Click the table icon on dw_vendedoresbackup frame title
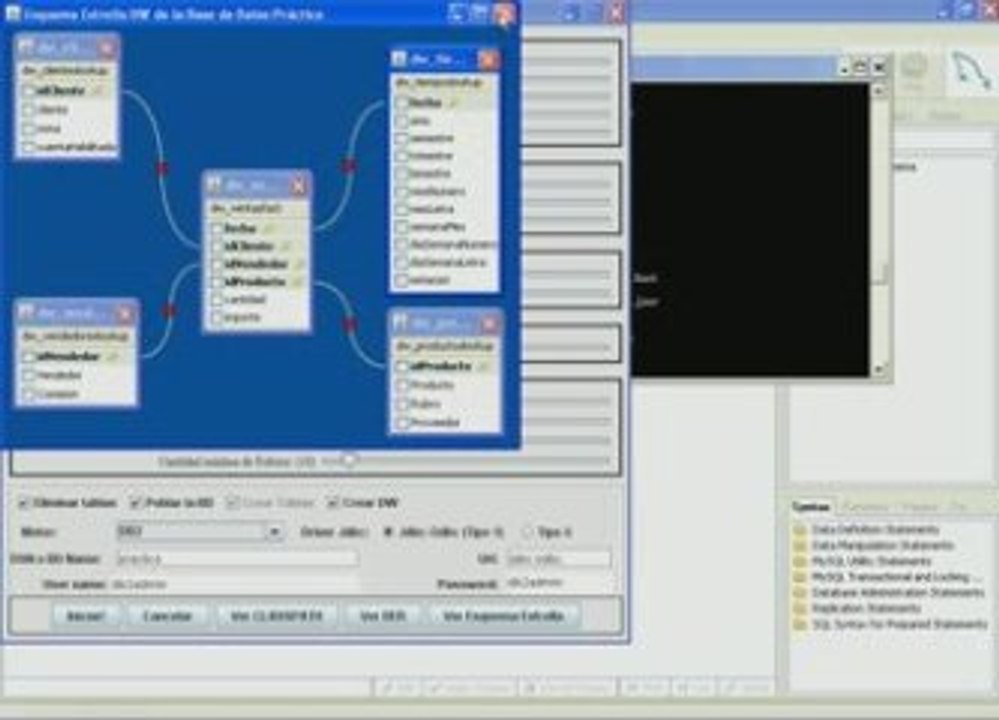The image size is (999, 720). (x=26, y=313)
